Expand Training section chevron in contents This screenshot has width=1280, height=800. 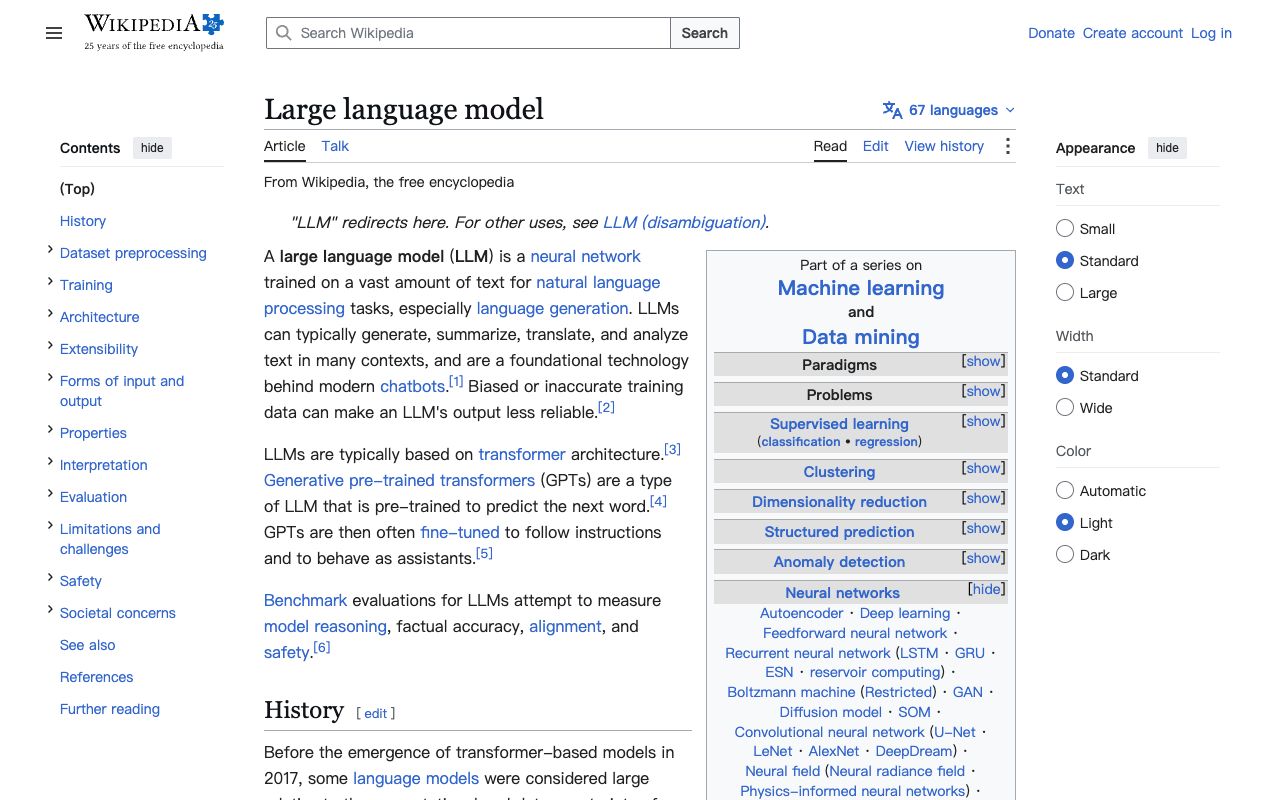click(x=50, y=283)
